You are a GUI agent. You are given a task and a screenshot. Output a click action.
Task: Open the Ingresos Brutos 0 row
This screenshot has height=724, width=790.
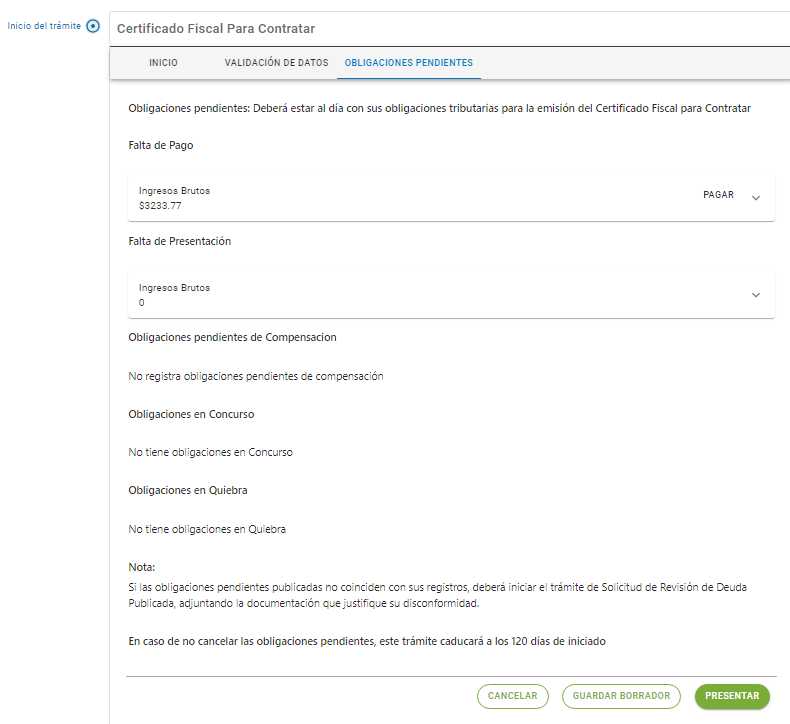[x=451, y=295]
